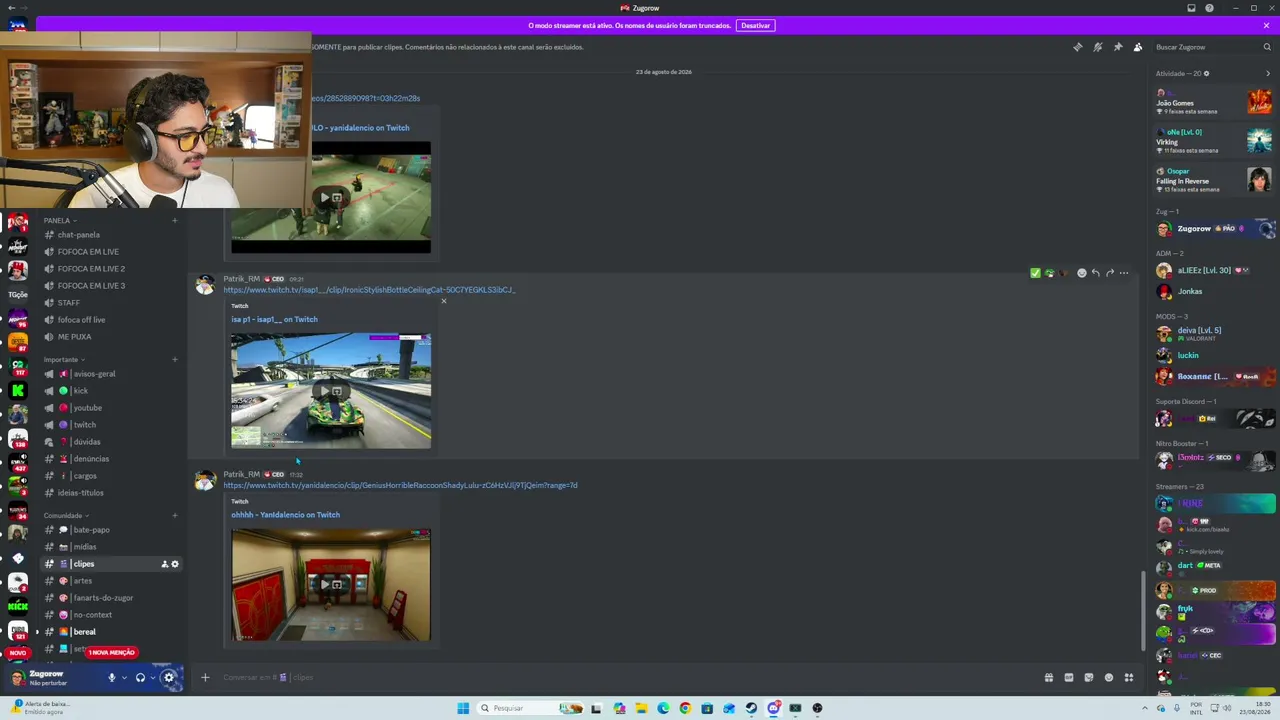The image size is (1280, 720).
Task: Join the STAFF voice channel
Action: [111, 303]
